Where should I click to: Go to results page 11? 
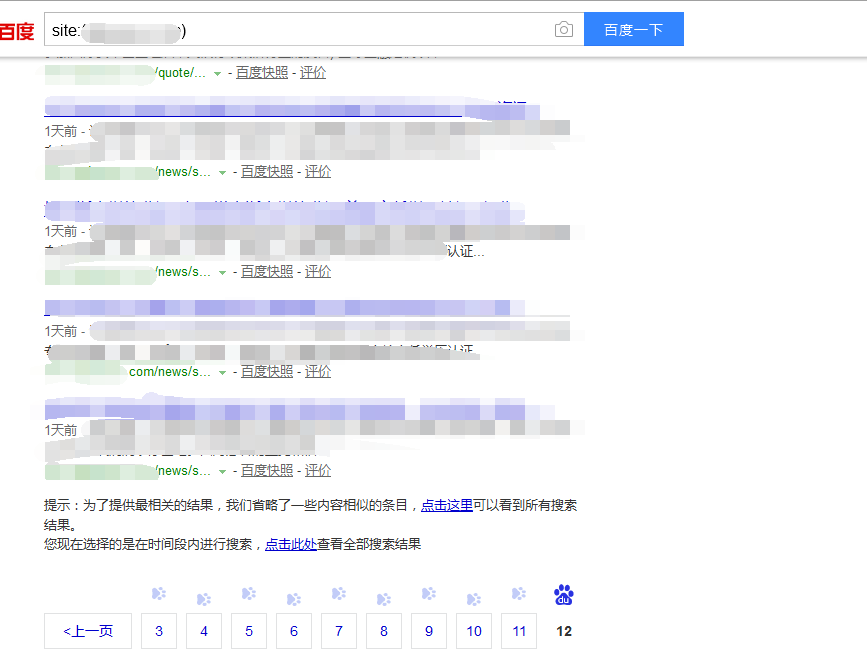coord(518,631)
